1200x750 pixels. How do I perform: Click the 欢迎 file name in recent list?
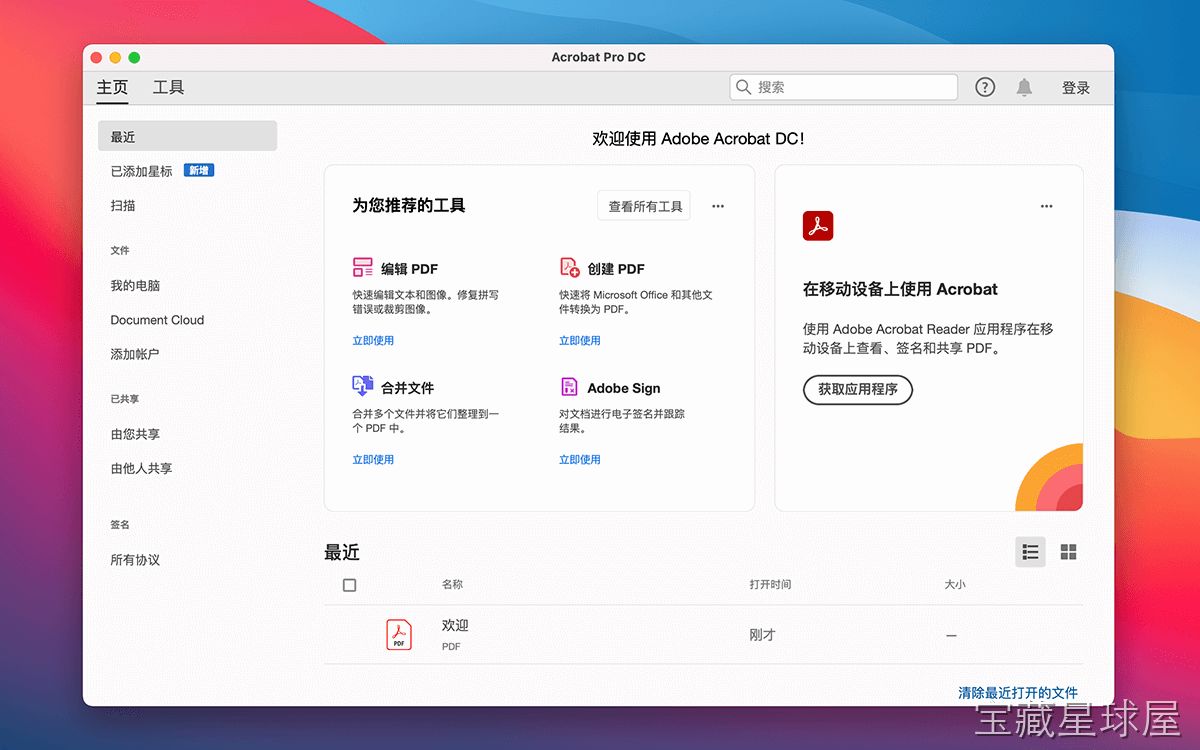455,625
